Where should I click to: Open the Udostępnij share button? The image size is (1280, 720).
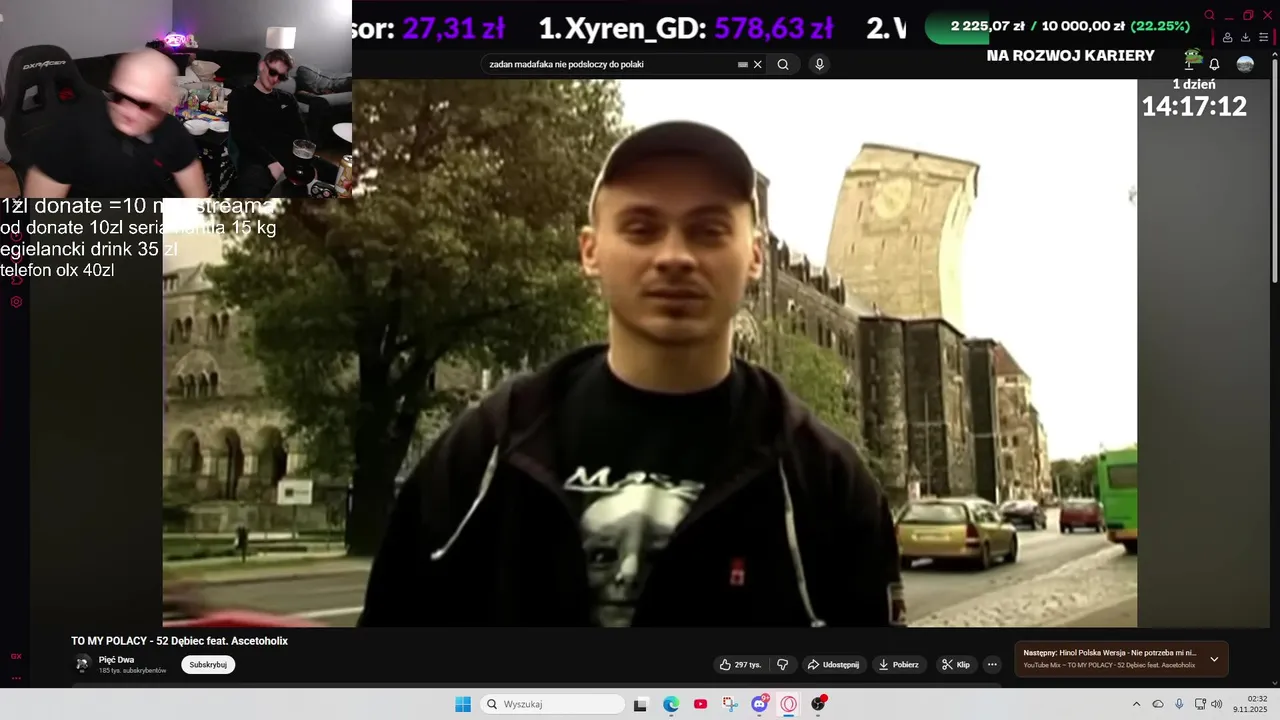coord(833,664)
